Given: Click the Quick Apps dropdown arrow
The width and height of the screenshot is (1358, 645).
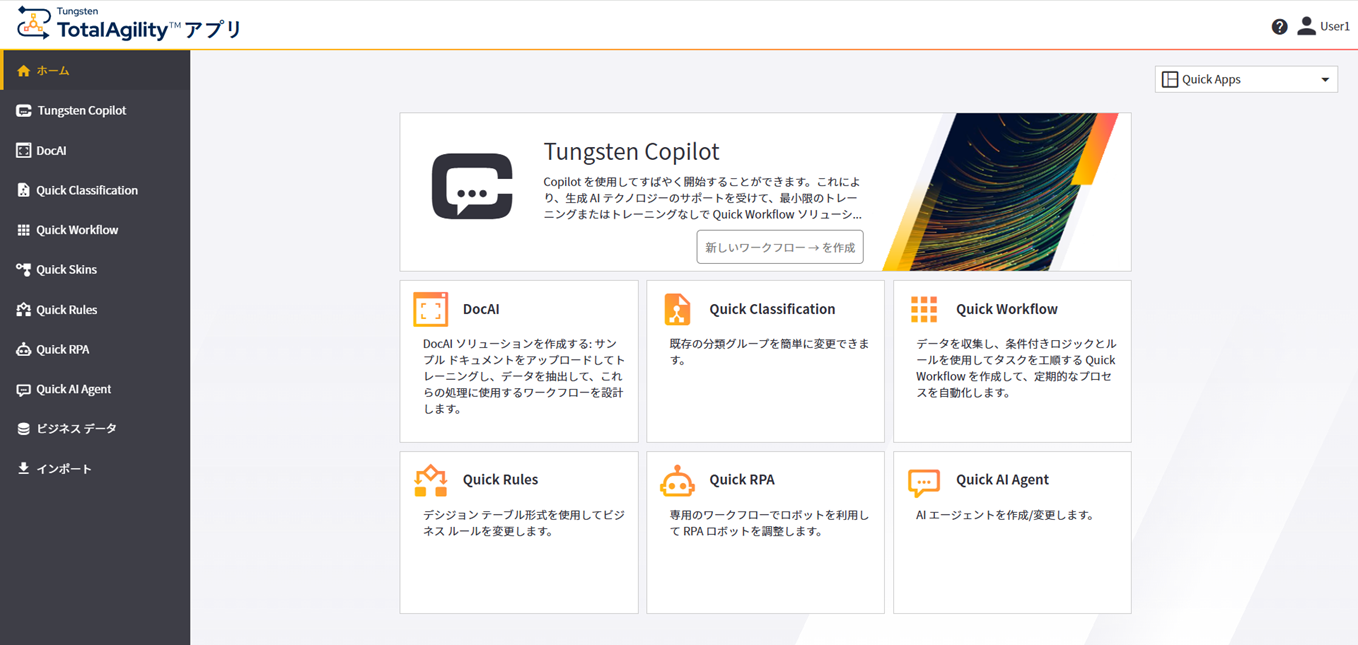Looking at the screenshot, I should click(1325, 79).
